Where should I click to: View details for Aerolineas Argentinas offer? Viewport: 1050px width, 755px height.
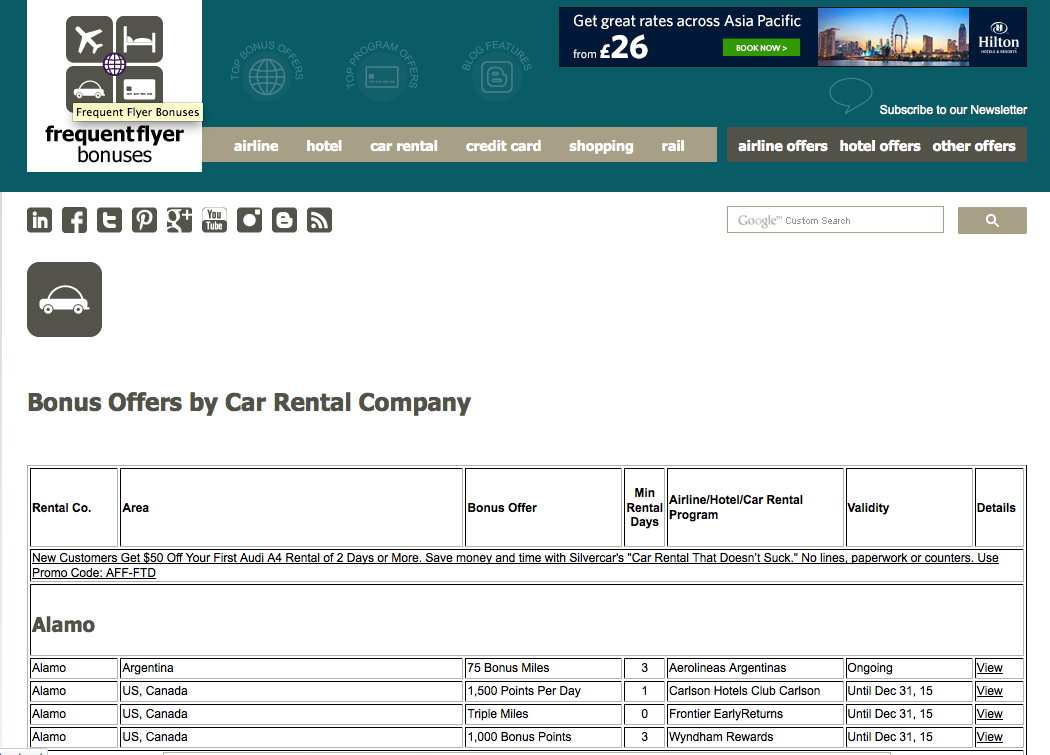coord(989,668)
